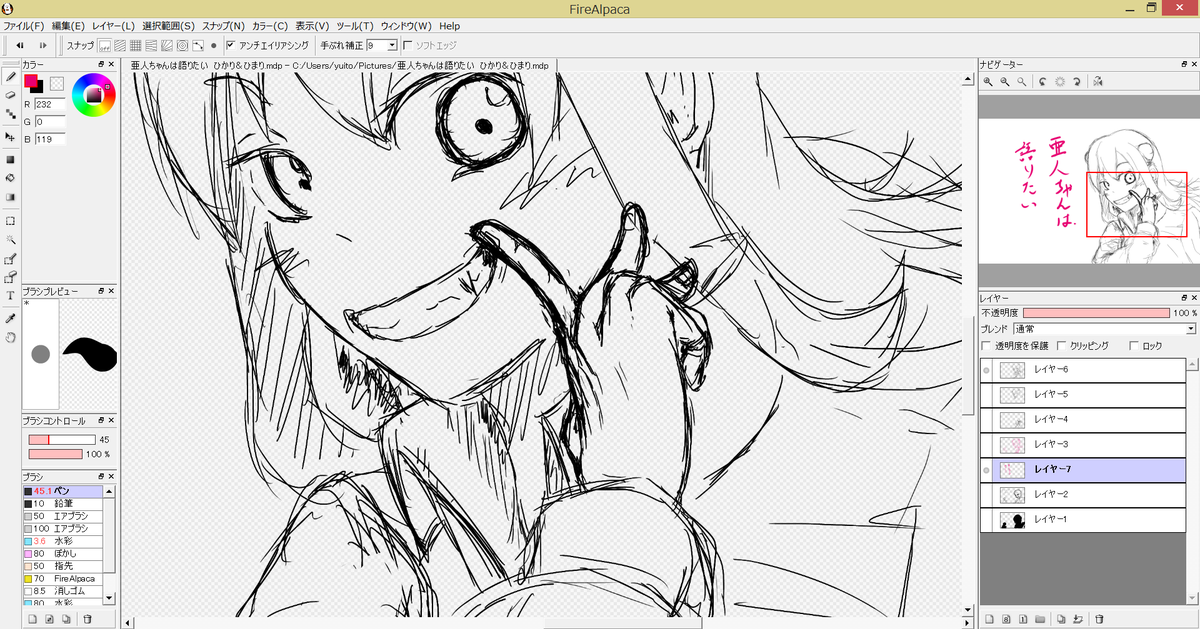Select the Eyedropper tool
The image size is (1200, 629).
pyautogui.click(x=10, y=318)
